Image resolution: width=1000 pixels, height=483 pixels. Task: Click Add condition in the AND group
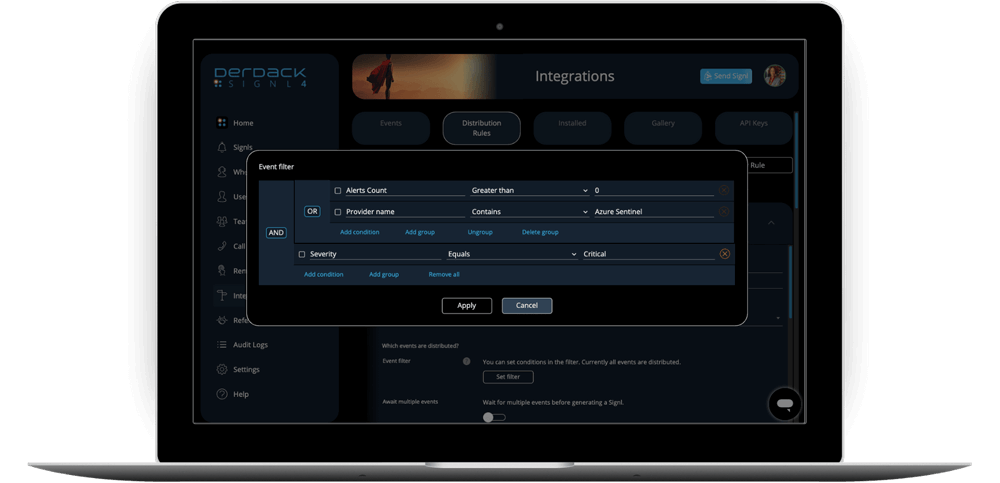[x=323, y=274]
